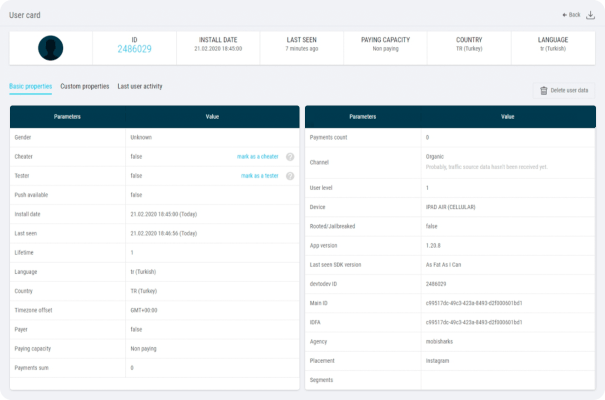Go back using the Back link
Image resolution: width=605 pixels, height=400 pixels.
(571, 15)
